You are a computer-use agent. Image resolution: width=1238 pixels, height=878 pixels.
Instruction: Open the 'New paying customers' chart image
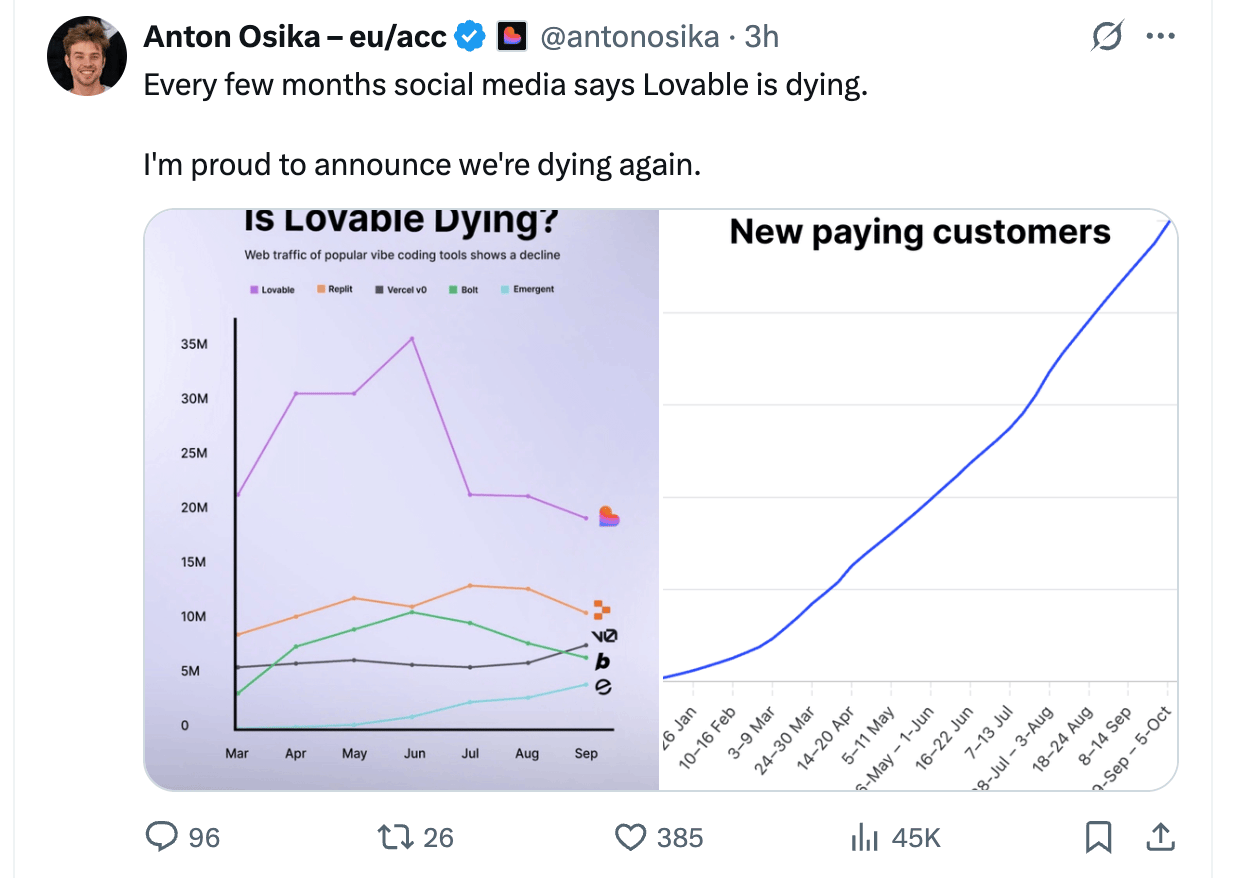pyautogui.click(x=918, y=500)
